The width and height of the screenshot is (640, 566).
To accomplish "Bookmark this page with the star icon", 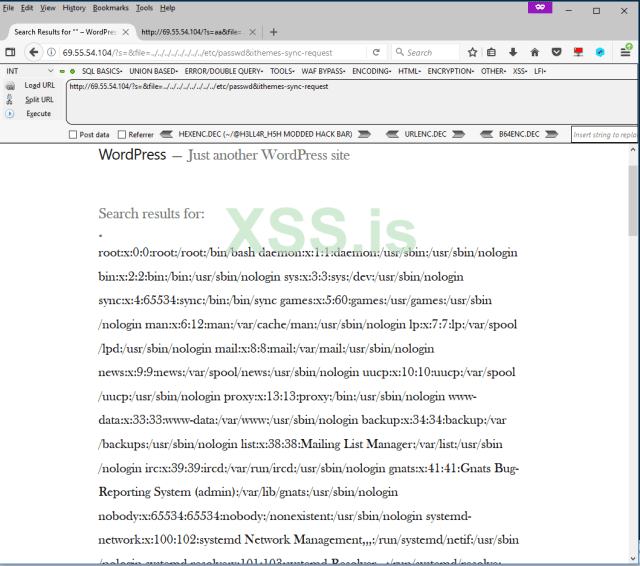I will click(472, 52).
